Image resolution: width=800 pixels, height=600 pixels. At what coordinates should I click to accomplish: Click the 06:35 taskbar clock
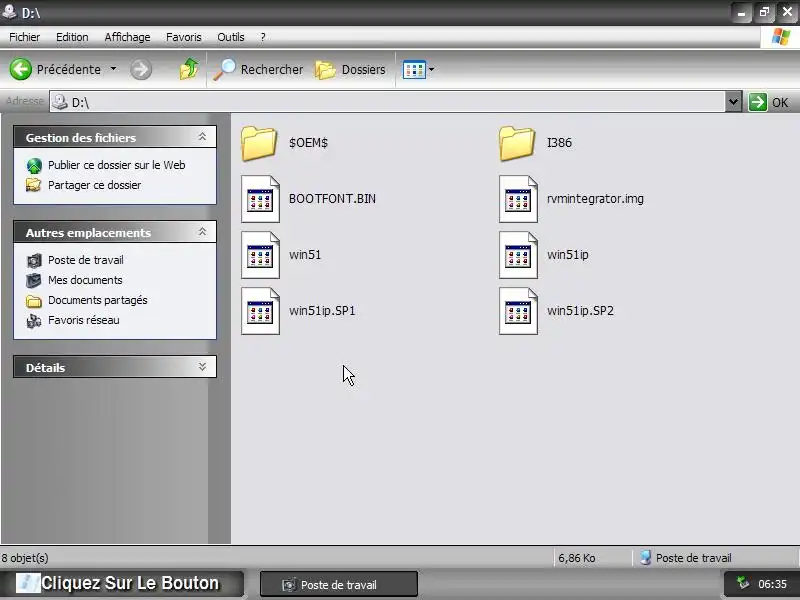(772, 584)
